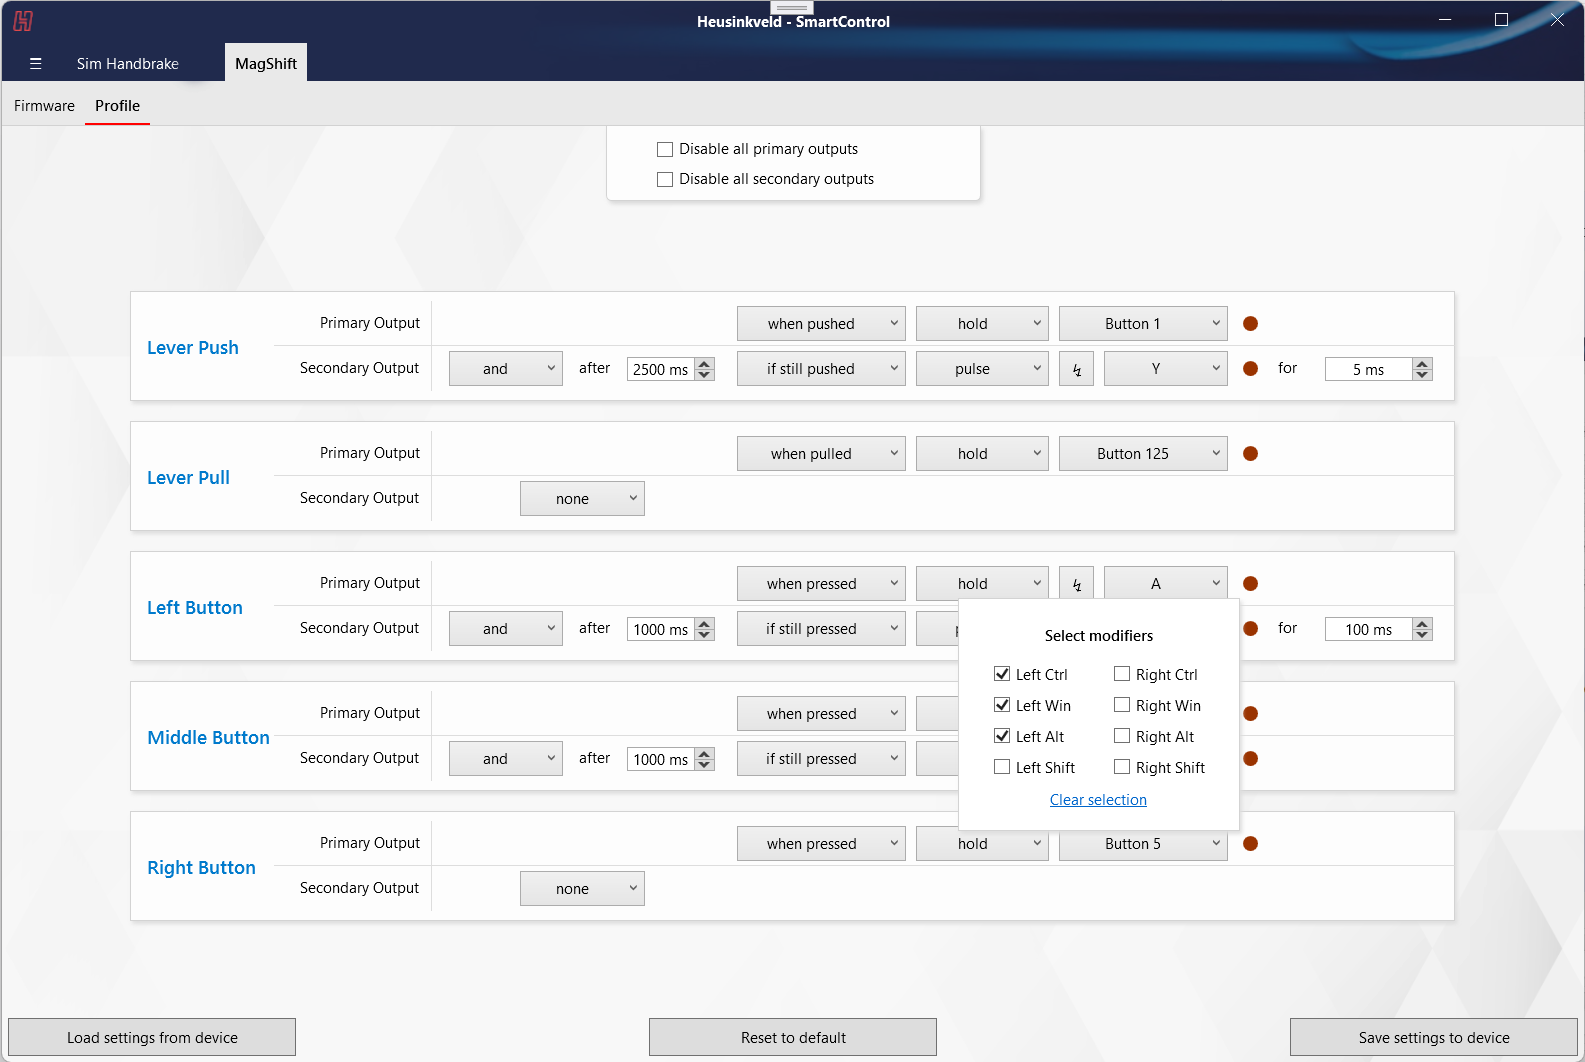Decrease the Lever Push 5 ms pulse duration
The height and width of the screenshot is (1062, 1585).
pos(1423,375)
